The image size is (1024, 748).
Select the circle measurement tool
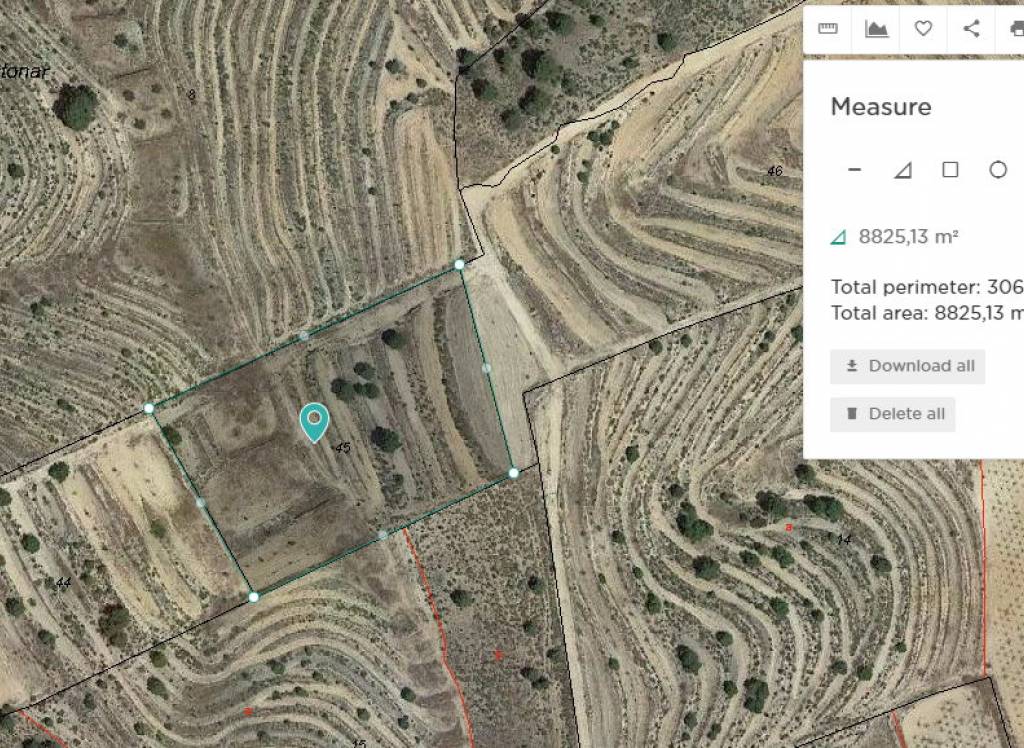click(x=999, y=170)
